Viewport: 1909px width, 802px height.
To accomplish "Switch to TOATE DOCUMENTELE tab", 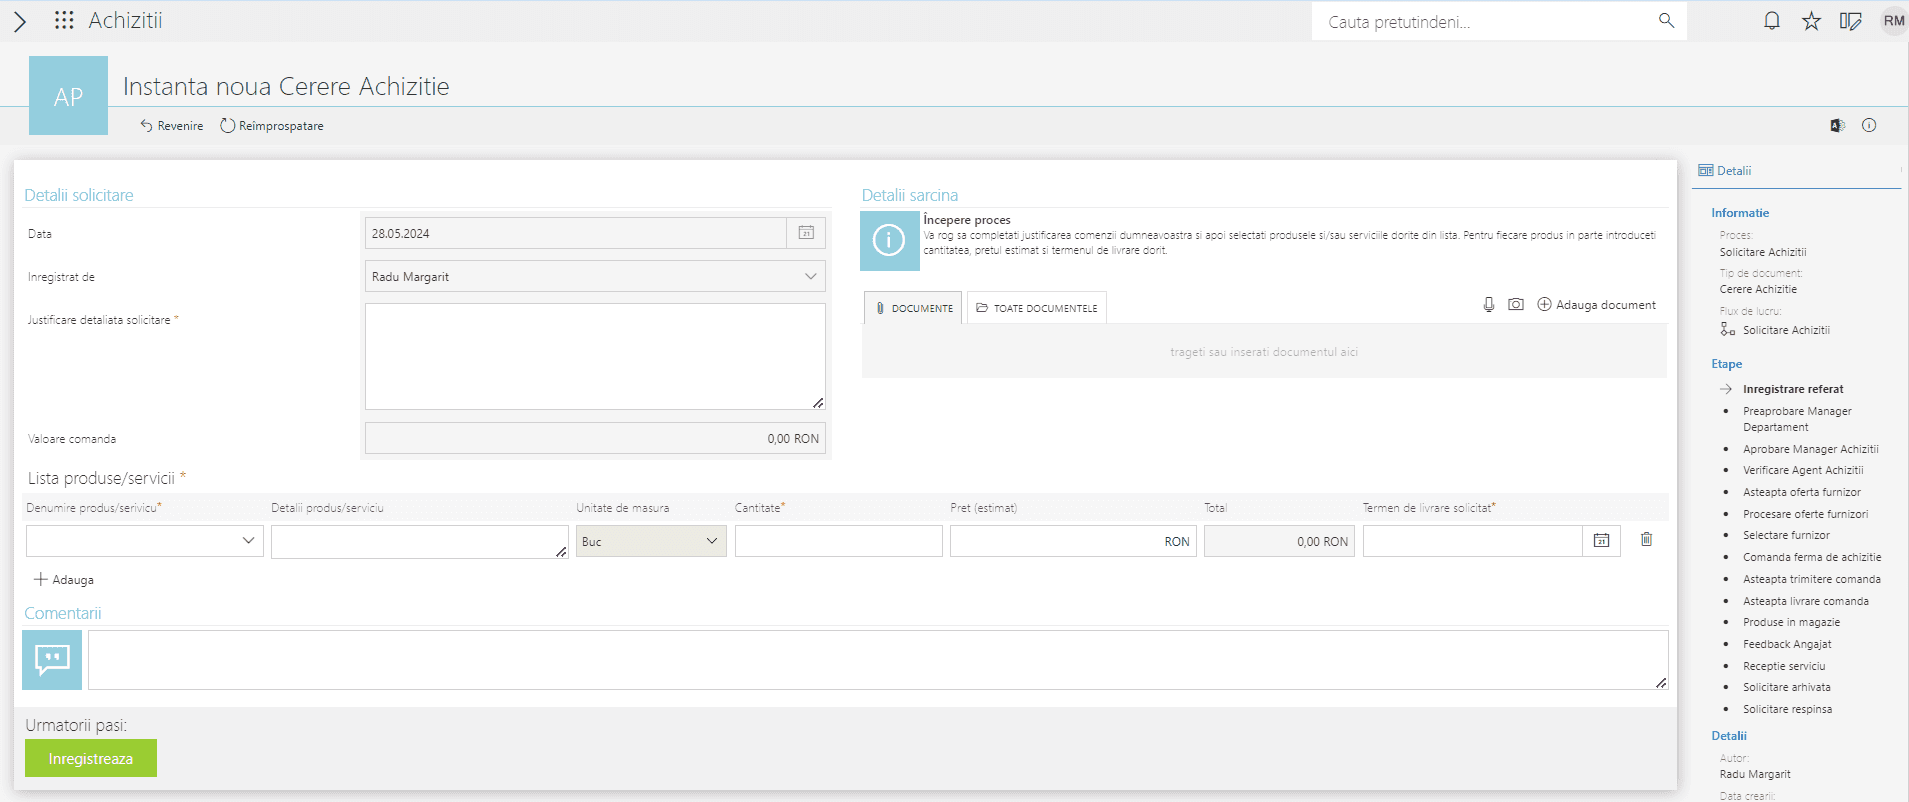I will (x=1037, y=308).
